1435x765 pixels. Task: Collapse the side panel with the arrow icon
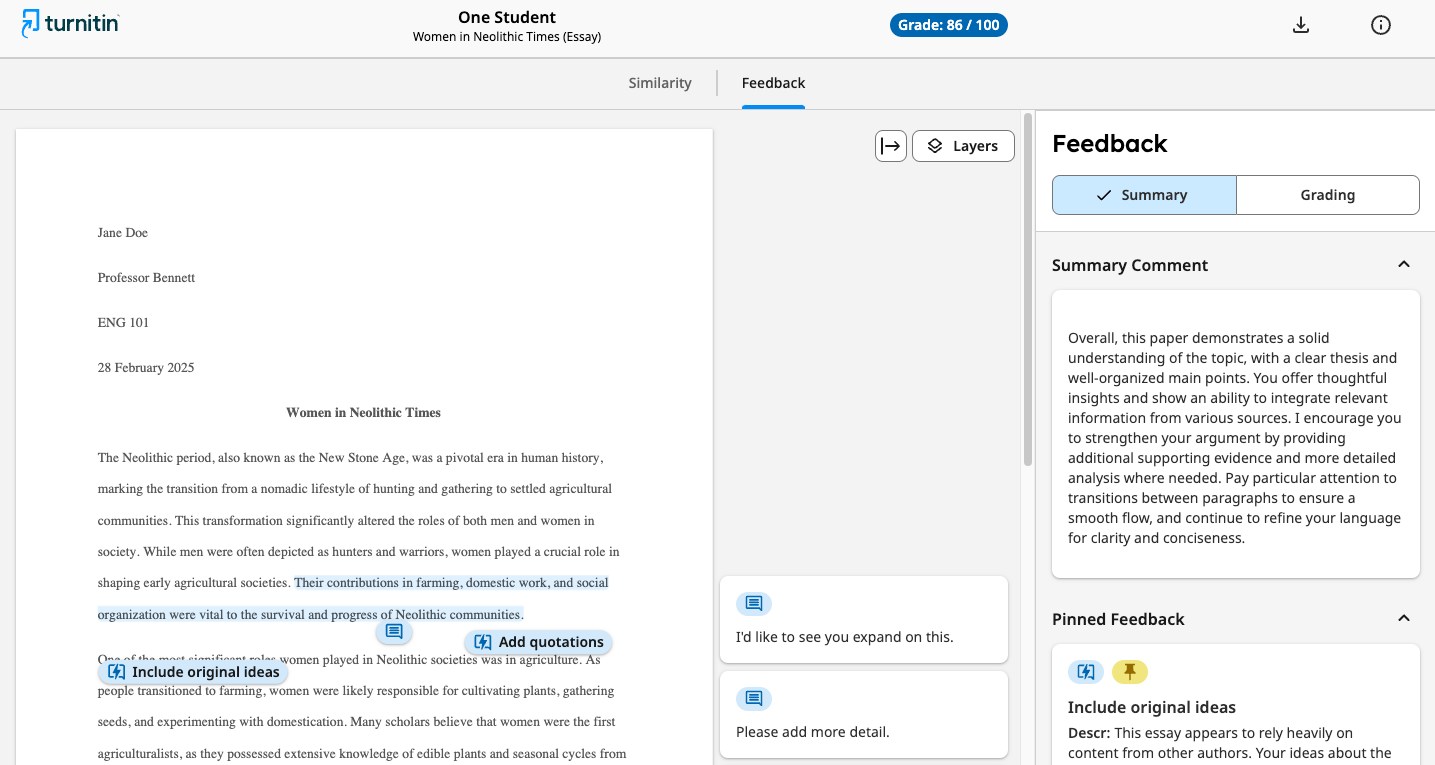pos(891,146)
